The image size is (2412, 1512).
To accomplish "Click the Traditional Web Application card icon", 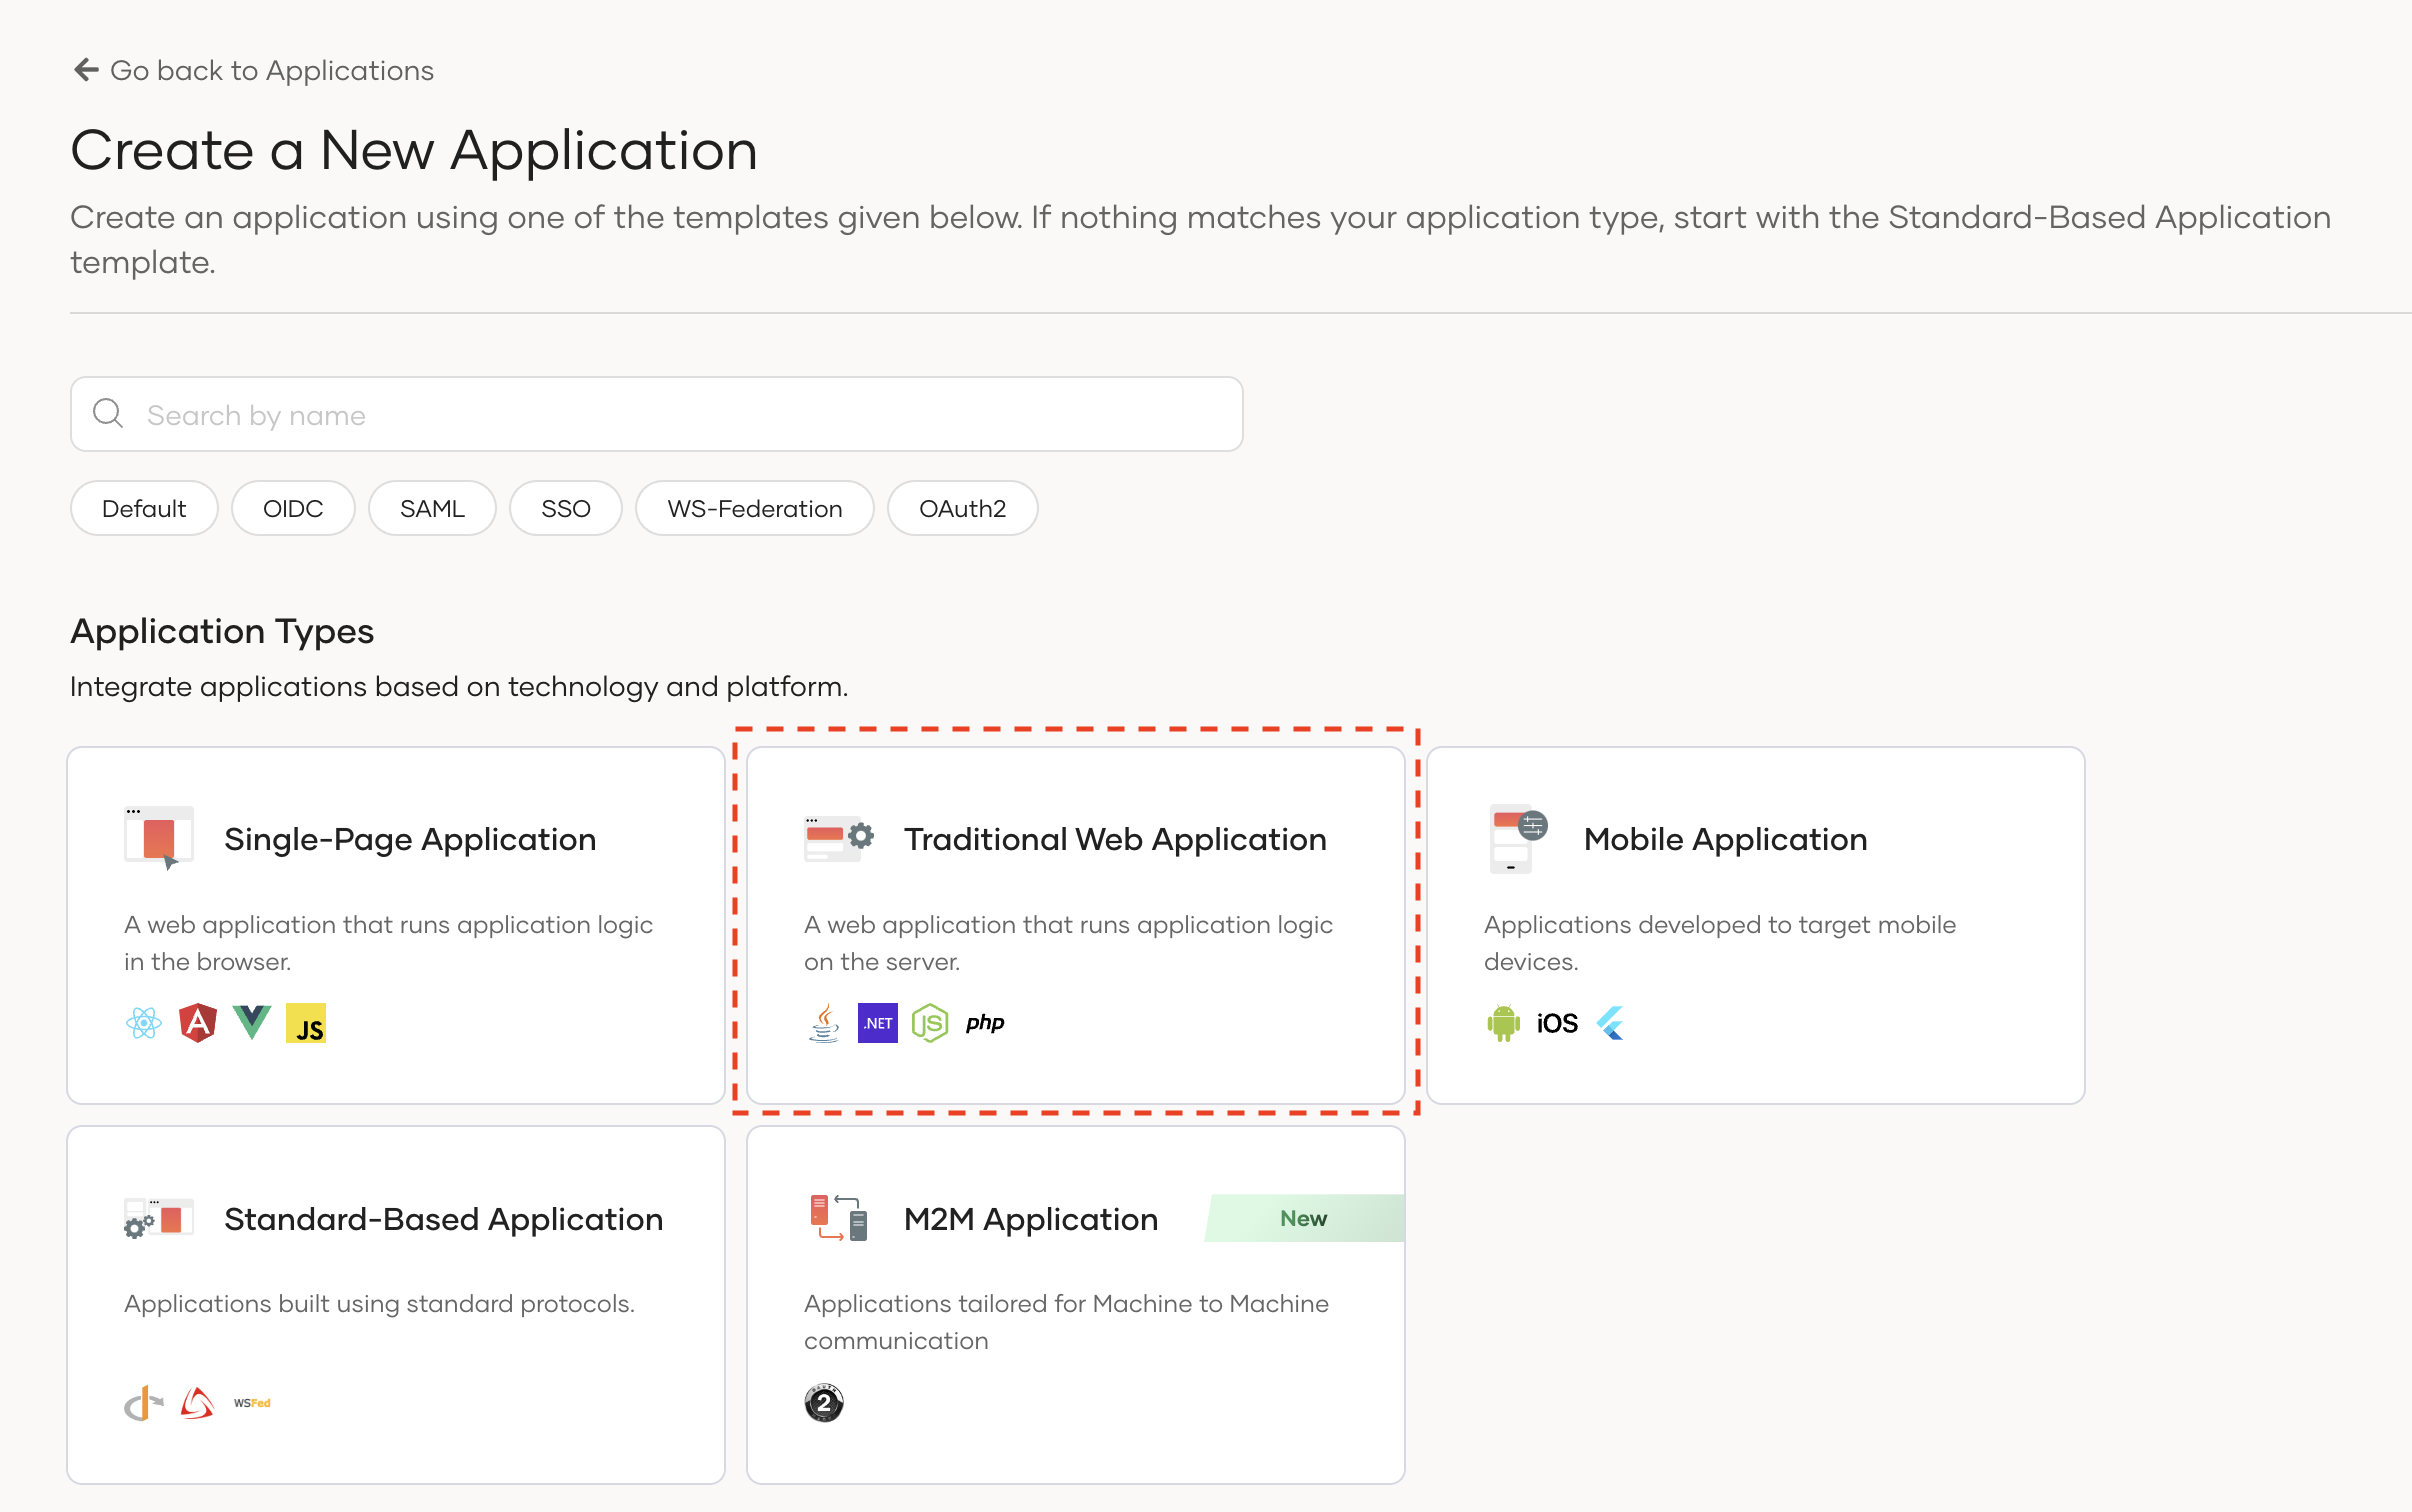I will (x=839, y=838).
